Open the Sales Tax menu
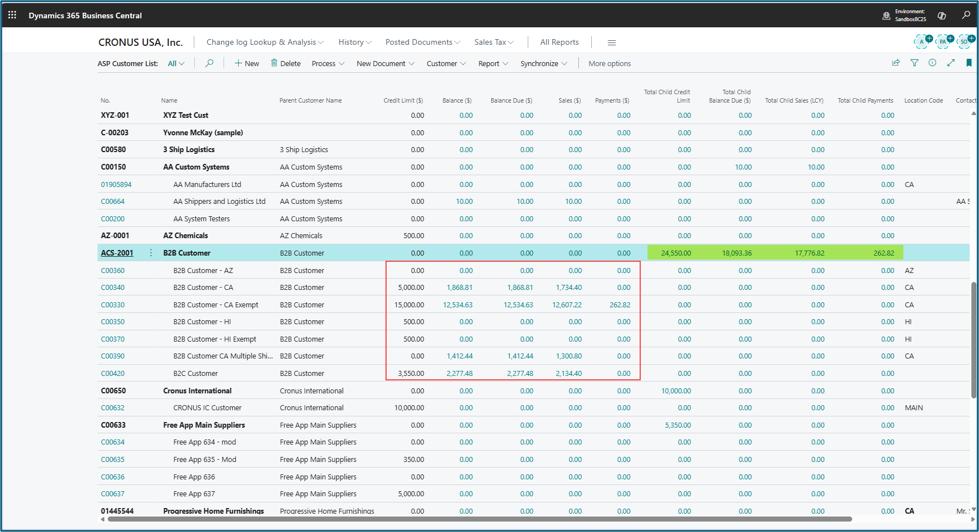979x532 pixels. [494, 42]
